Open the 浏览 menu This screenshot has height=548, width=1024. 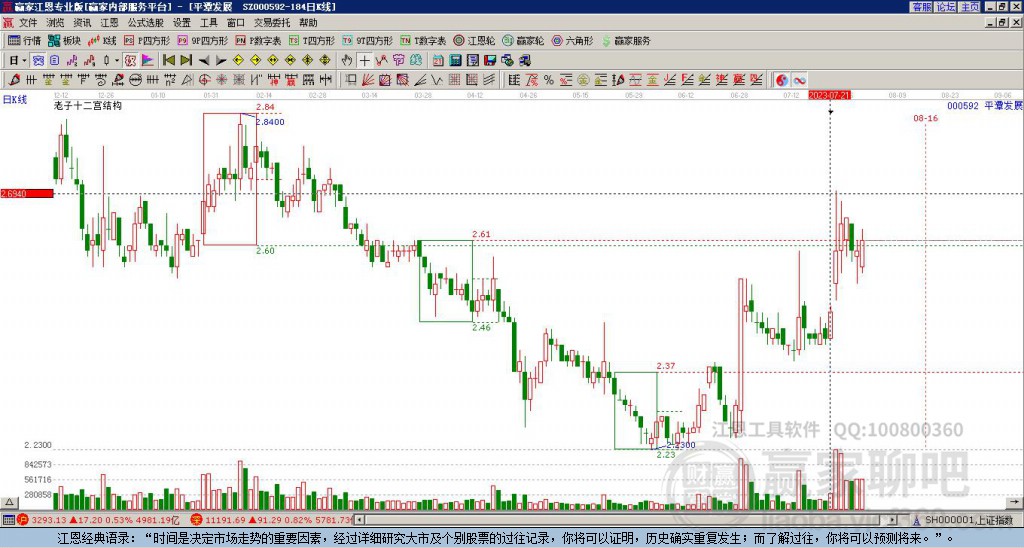[56, 23]
